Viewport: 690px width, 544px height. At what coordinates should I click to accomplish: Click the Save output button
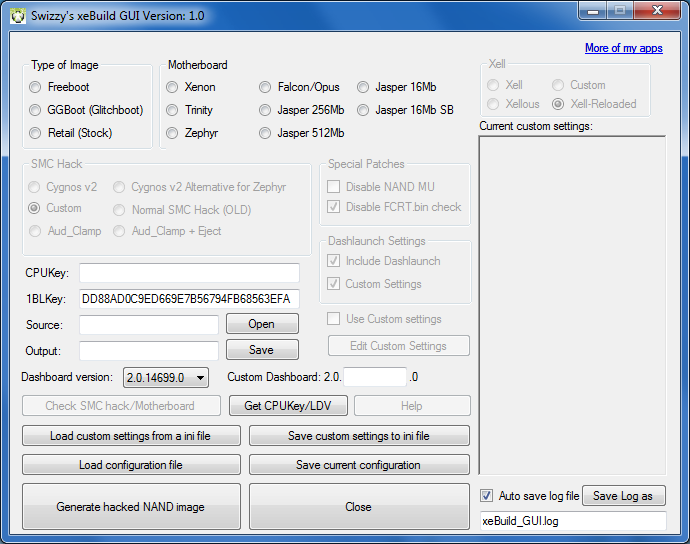[262, 350]
